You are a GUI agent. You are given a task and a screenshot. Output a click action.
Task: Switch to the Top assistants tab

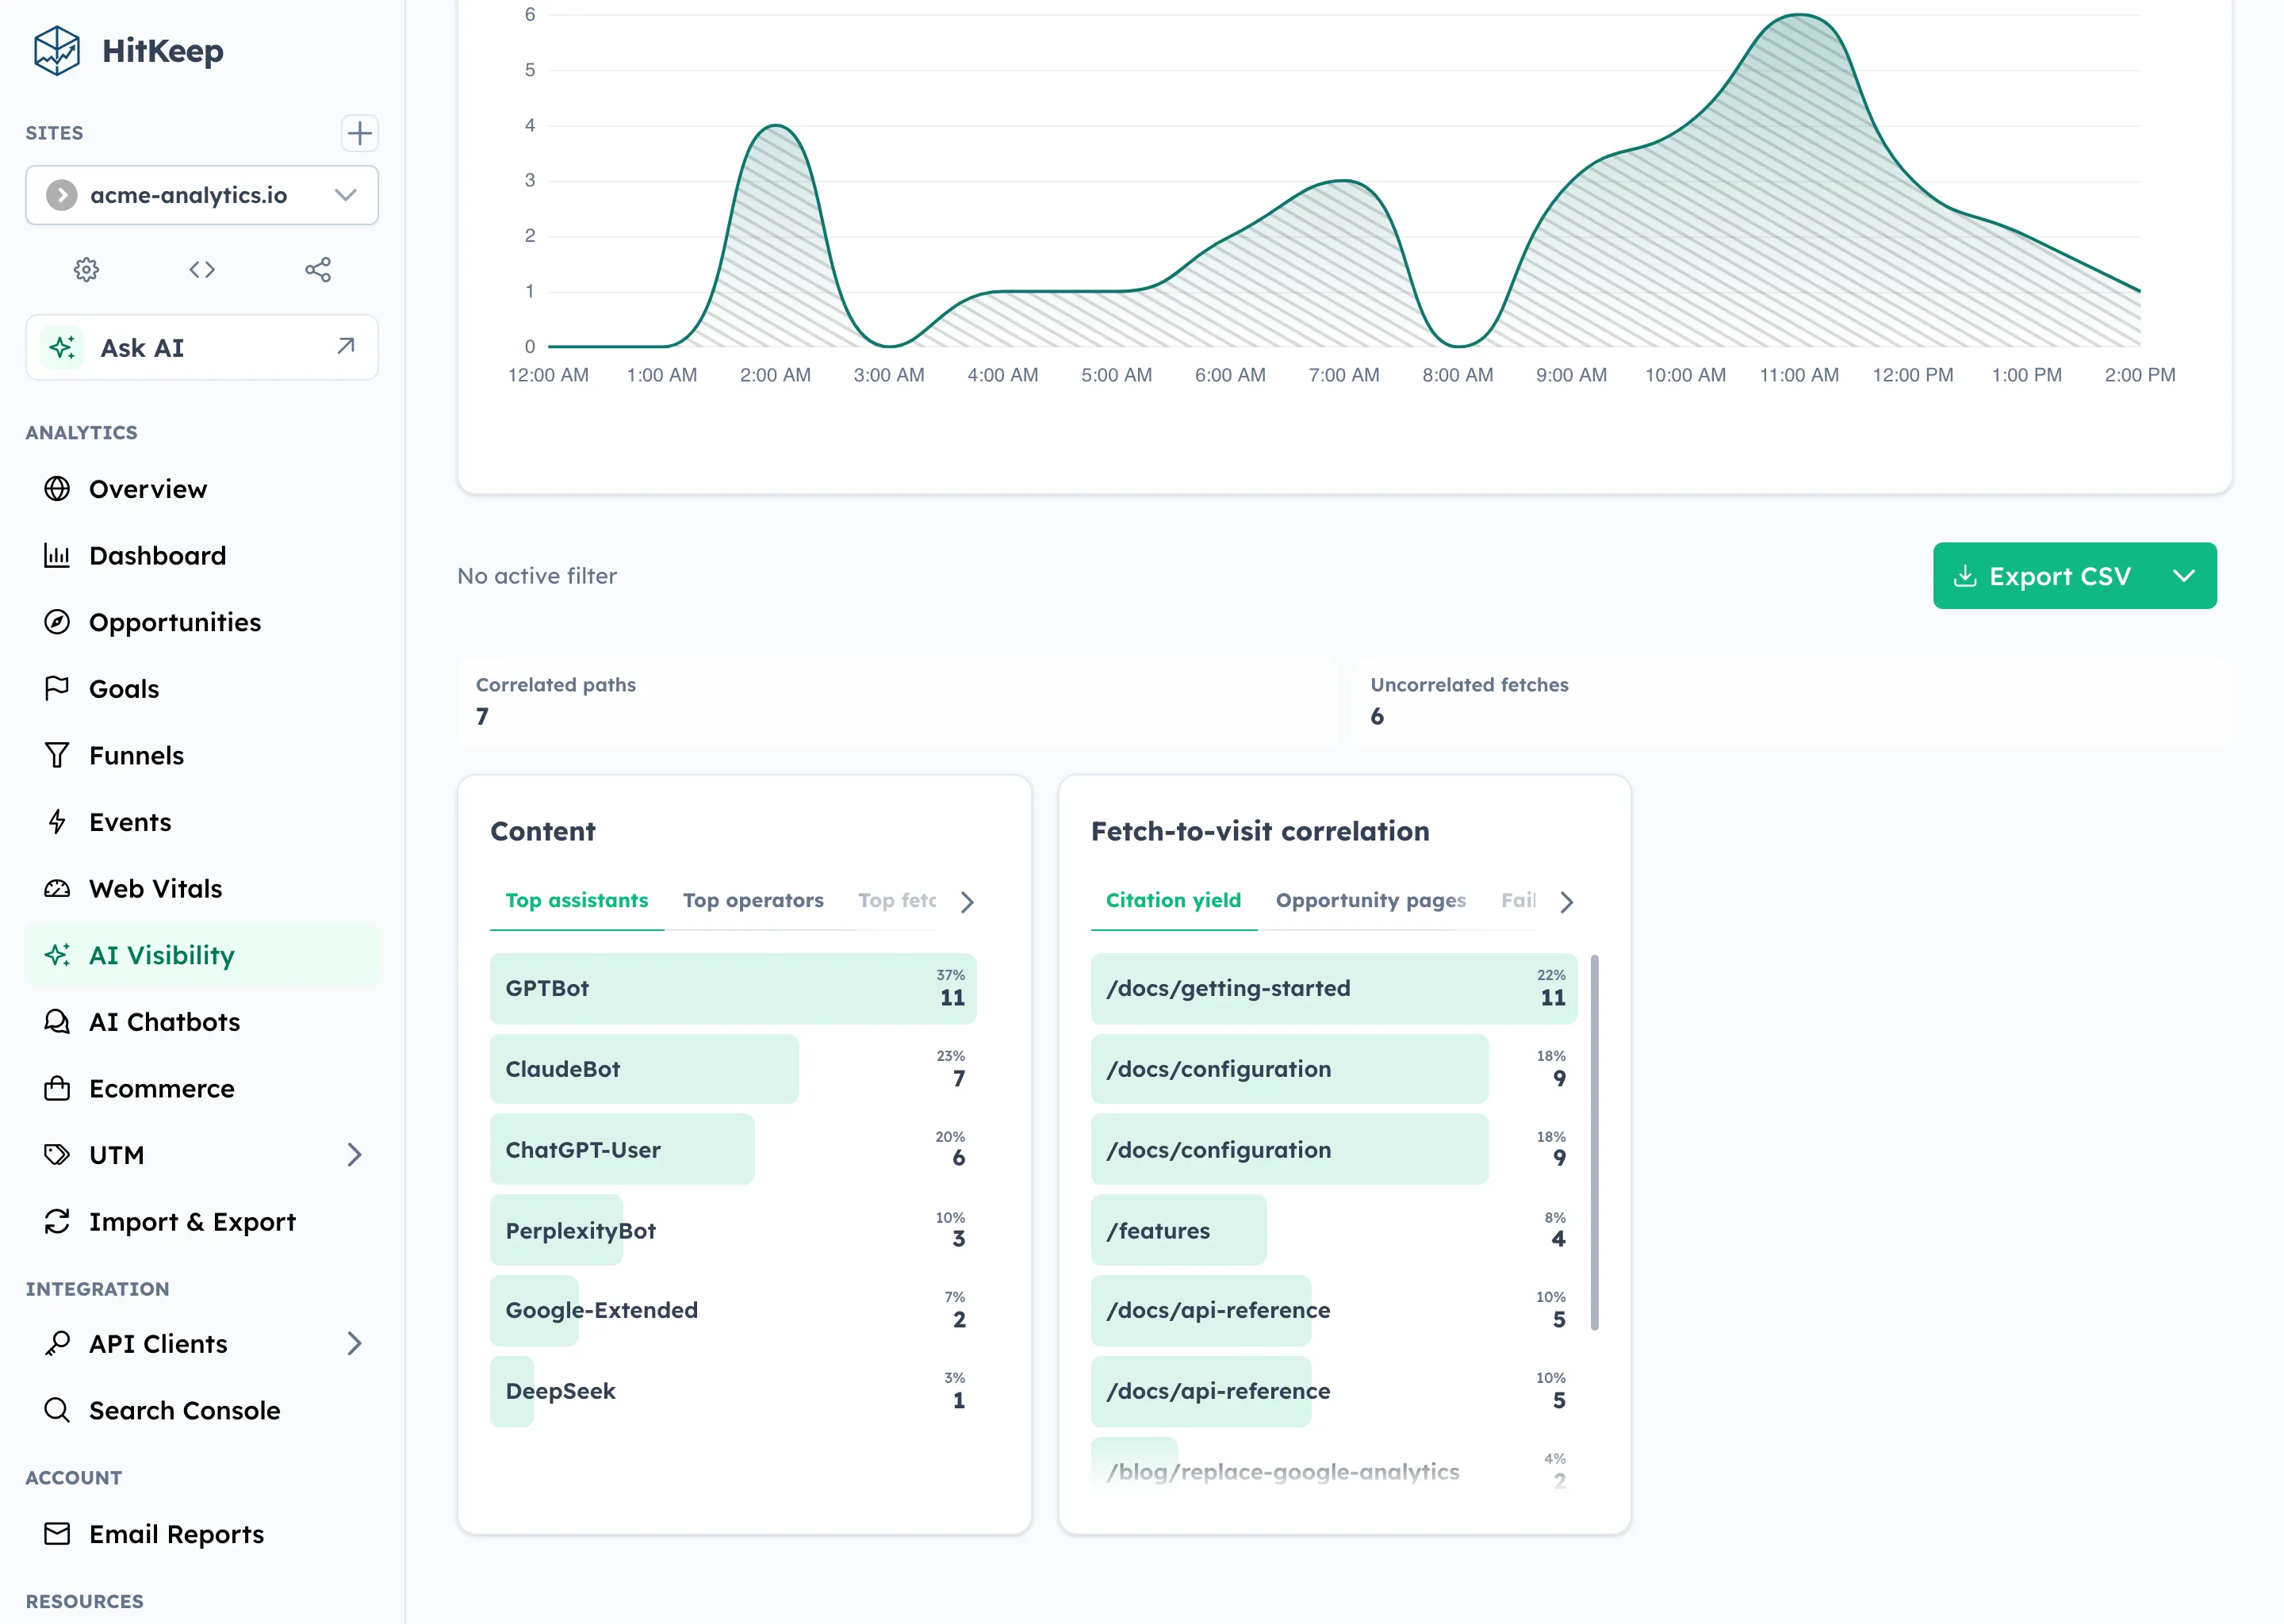pyautogui.click(x=577, y=901)
